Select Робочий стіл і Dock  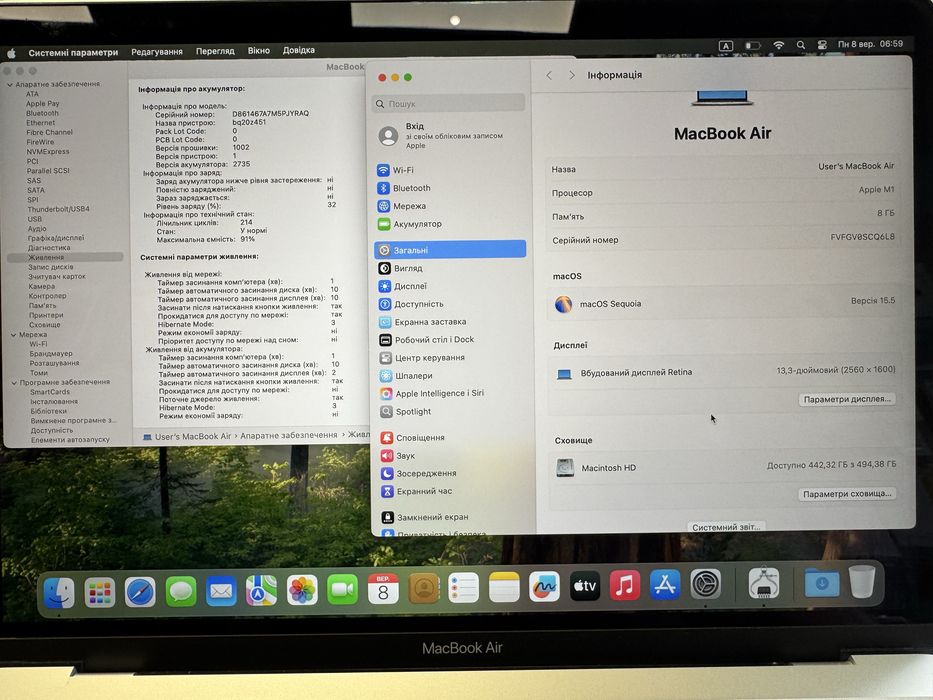(x=450, y=340)
